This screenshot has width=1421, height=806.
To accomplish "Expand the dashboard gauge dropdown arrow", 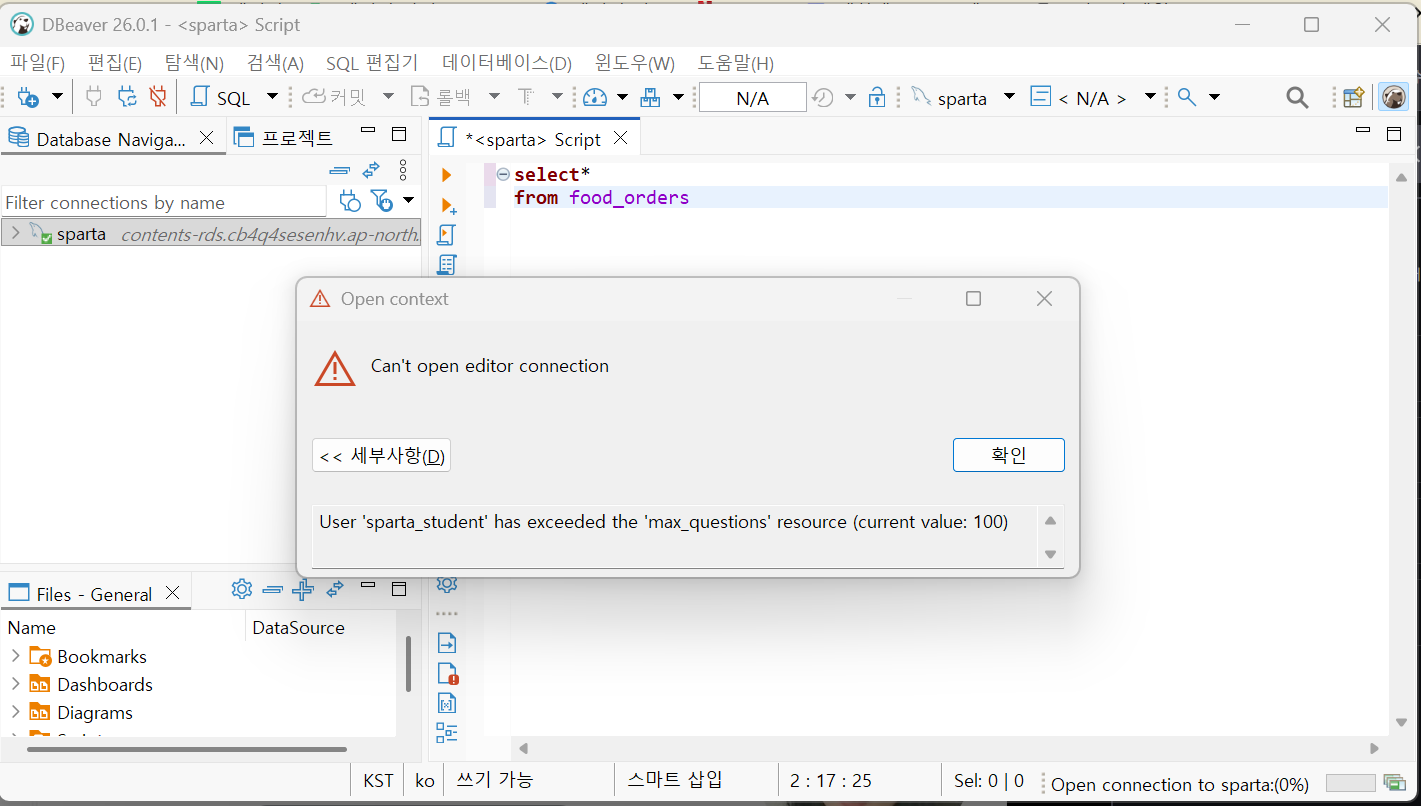I will pyautogui.click(x=622, y=97).
